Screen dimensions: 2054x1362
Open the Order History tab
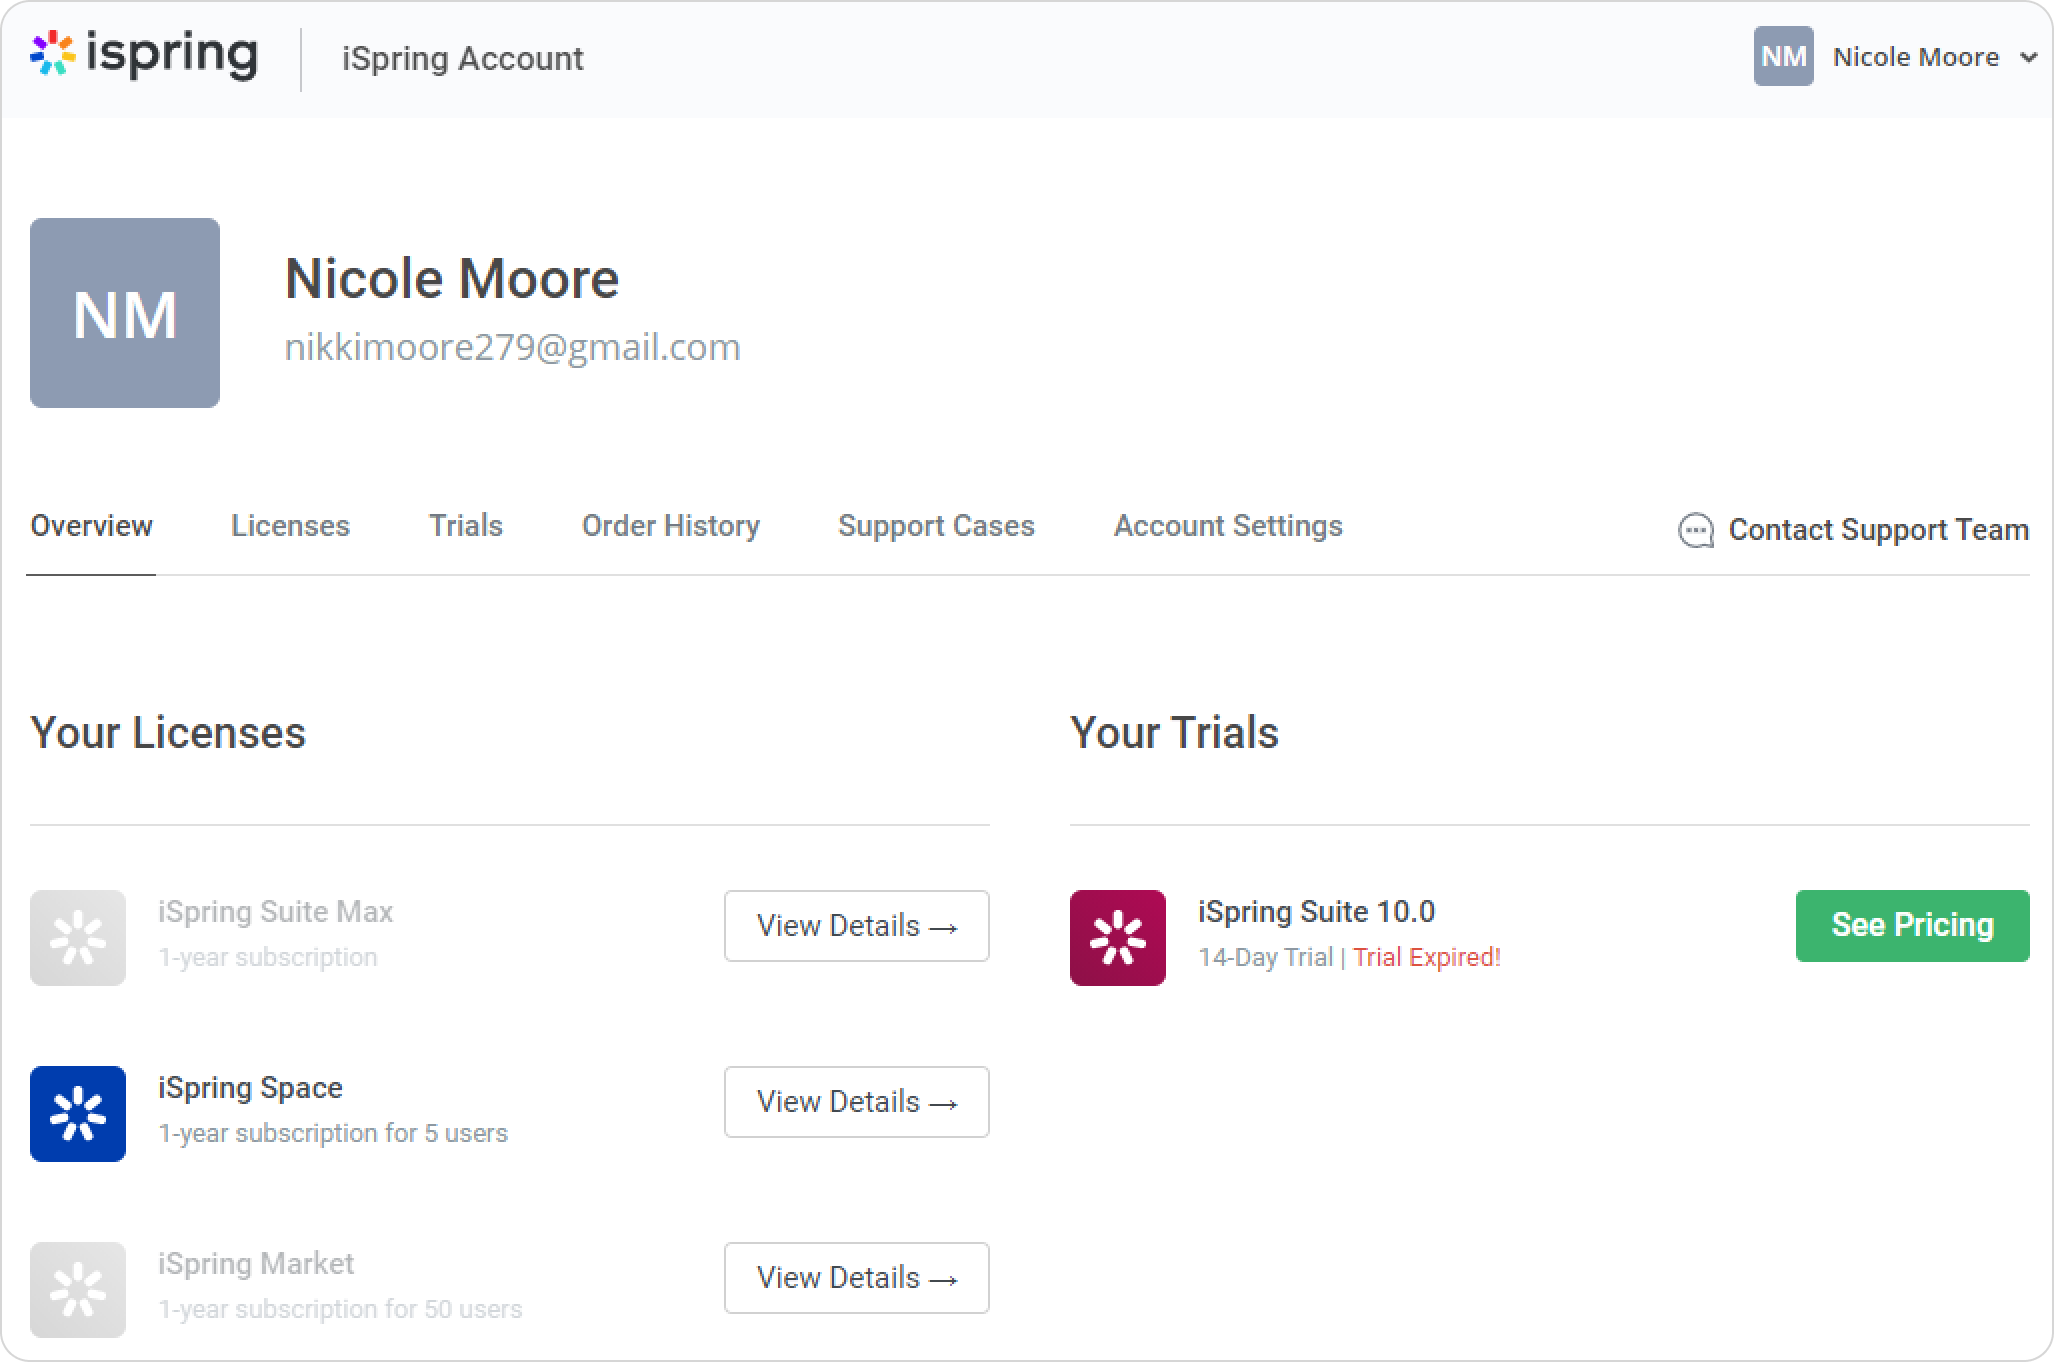pos(670,526)
